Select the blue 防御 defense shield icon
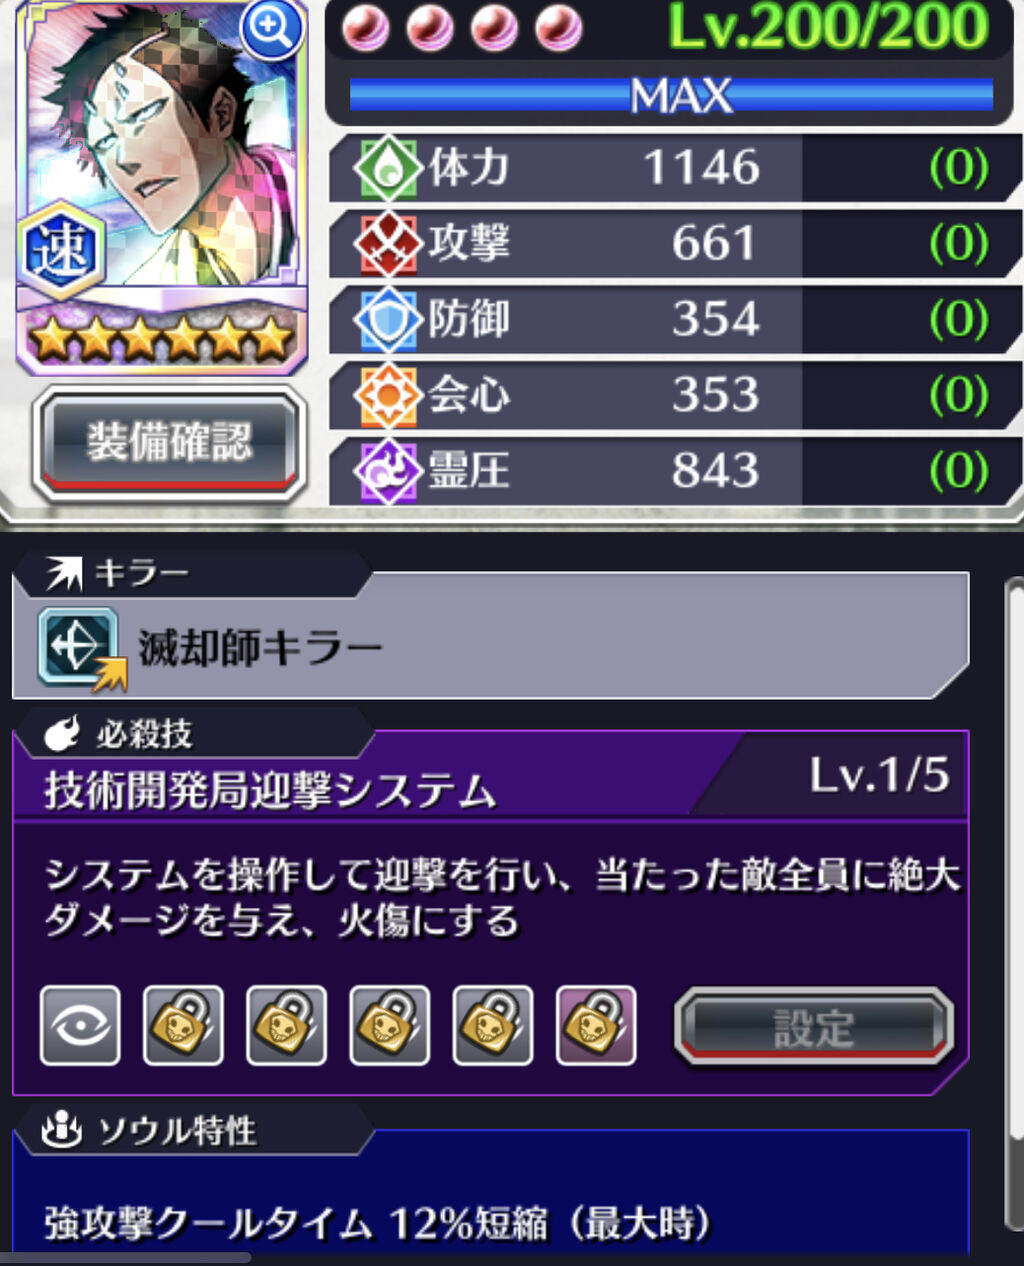This screenshot has height=1266, width=1024. [388, 319]
